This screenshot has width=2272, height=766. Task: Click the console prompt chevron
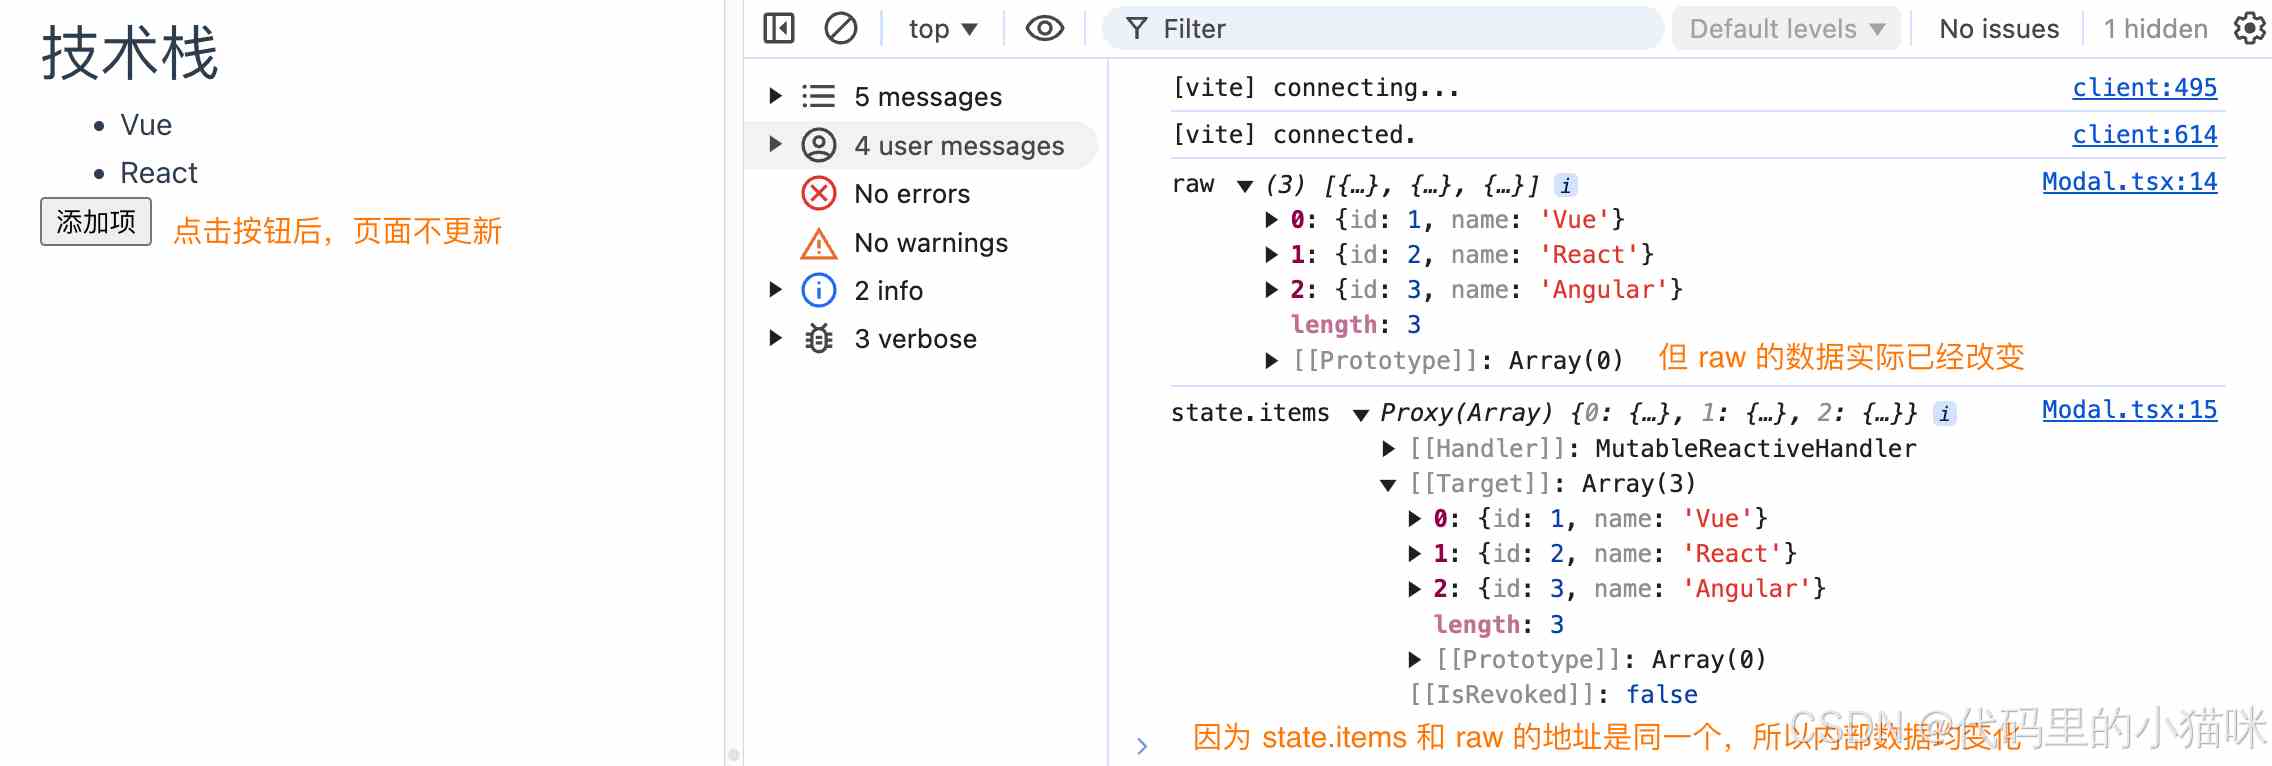coord(1141,745)
